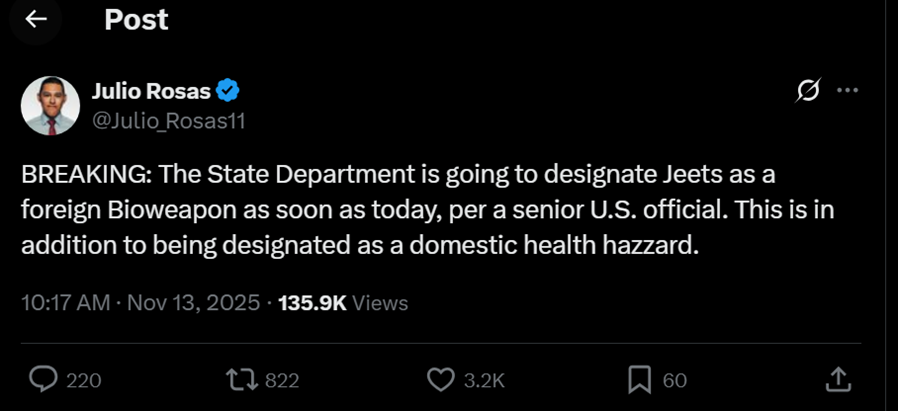The width and height of the screenshot is (898, 411).
Task: Click the 3.2K likes count
Action: [485, 381]
